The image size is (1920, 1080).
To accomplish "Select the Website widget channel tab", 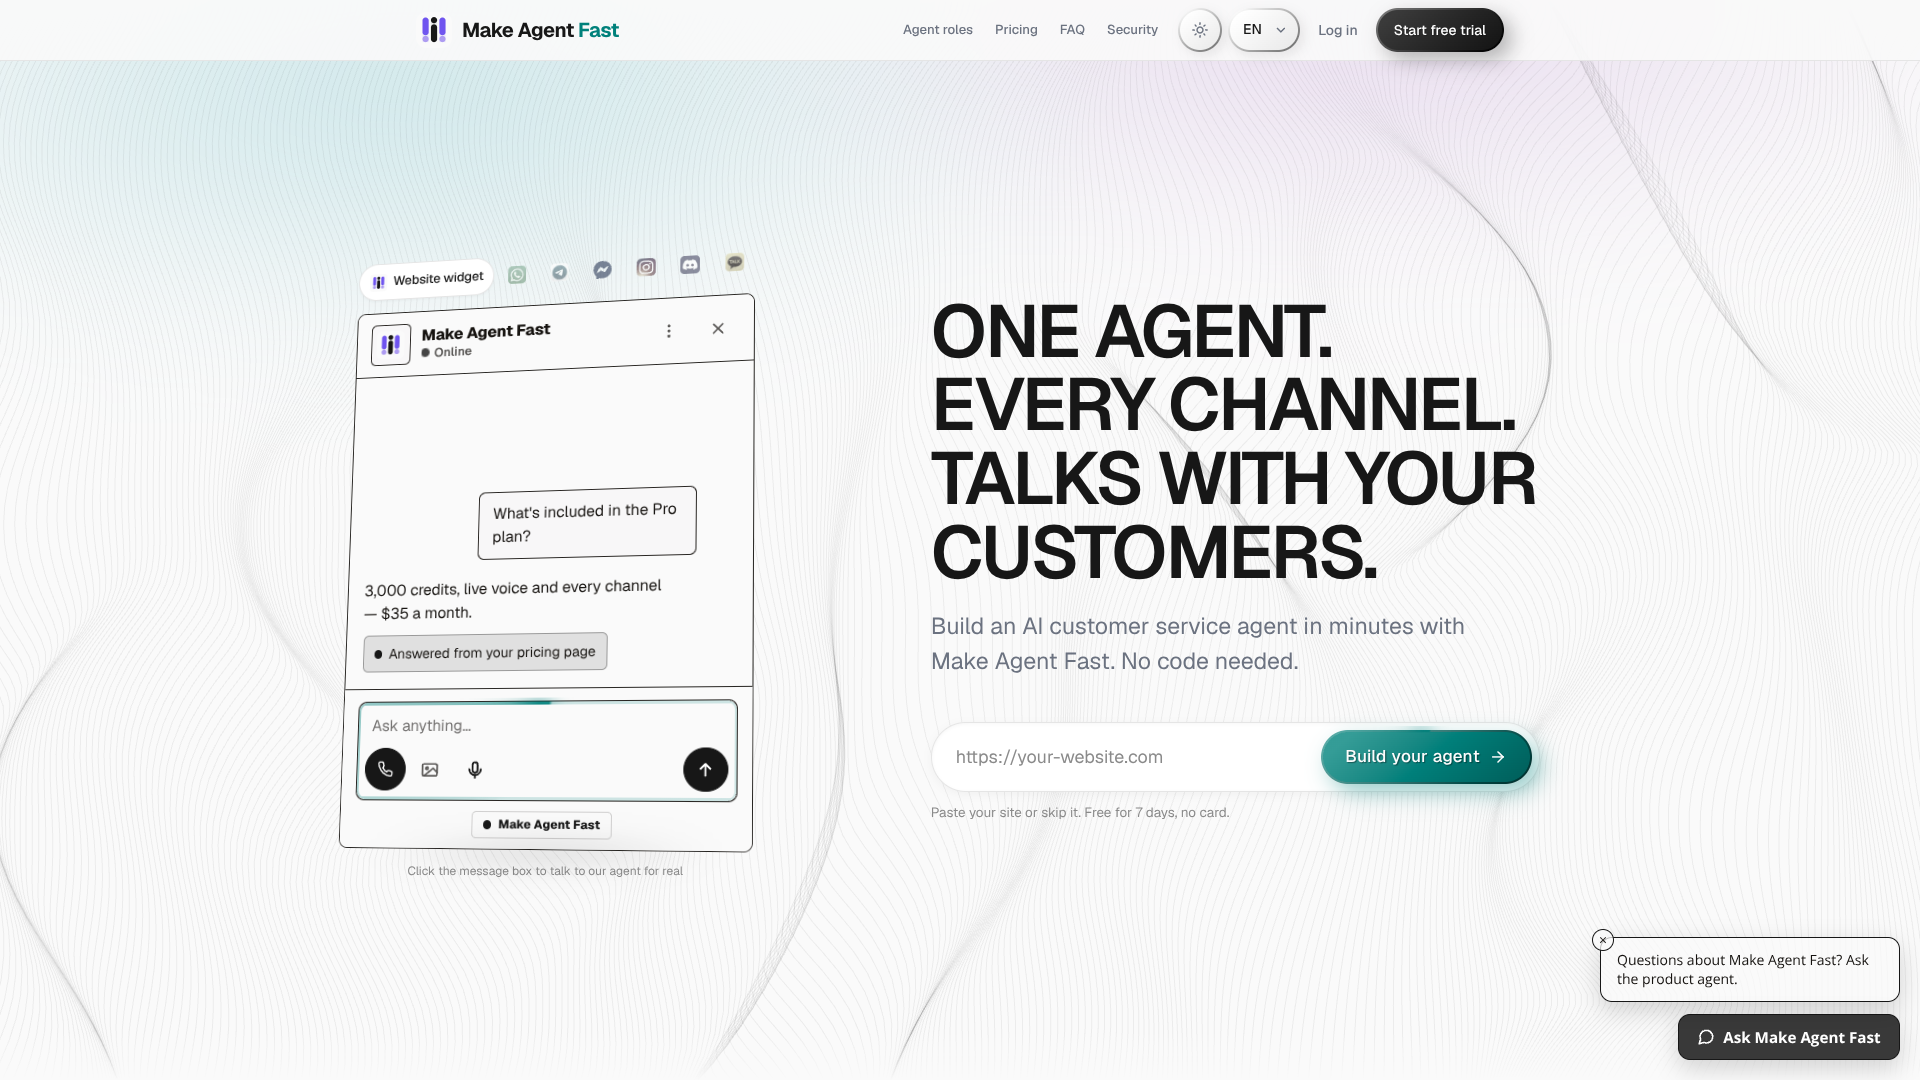I will 427,279.
